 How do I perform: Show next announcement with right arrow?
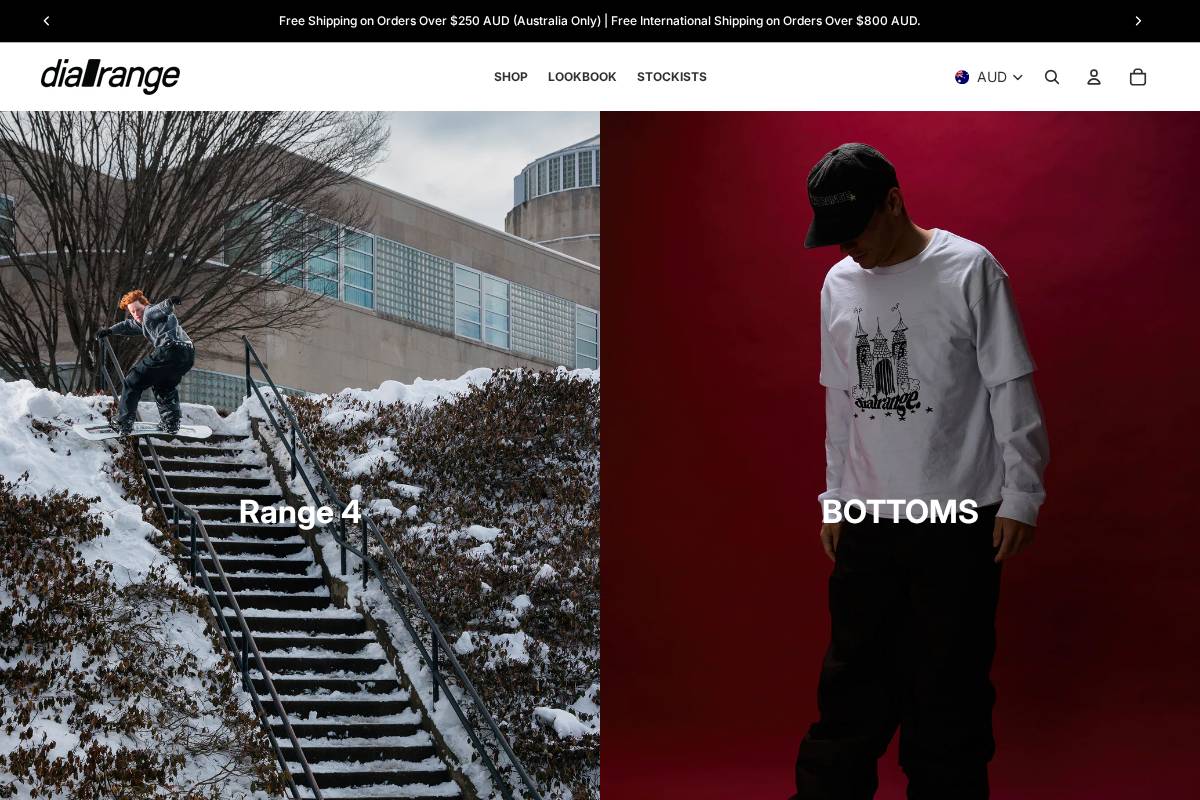1138,21
